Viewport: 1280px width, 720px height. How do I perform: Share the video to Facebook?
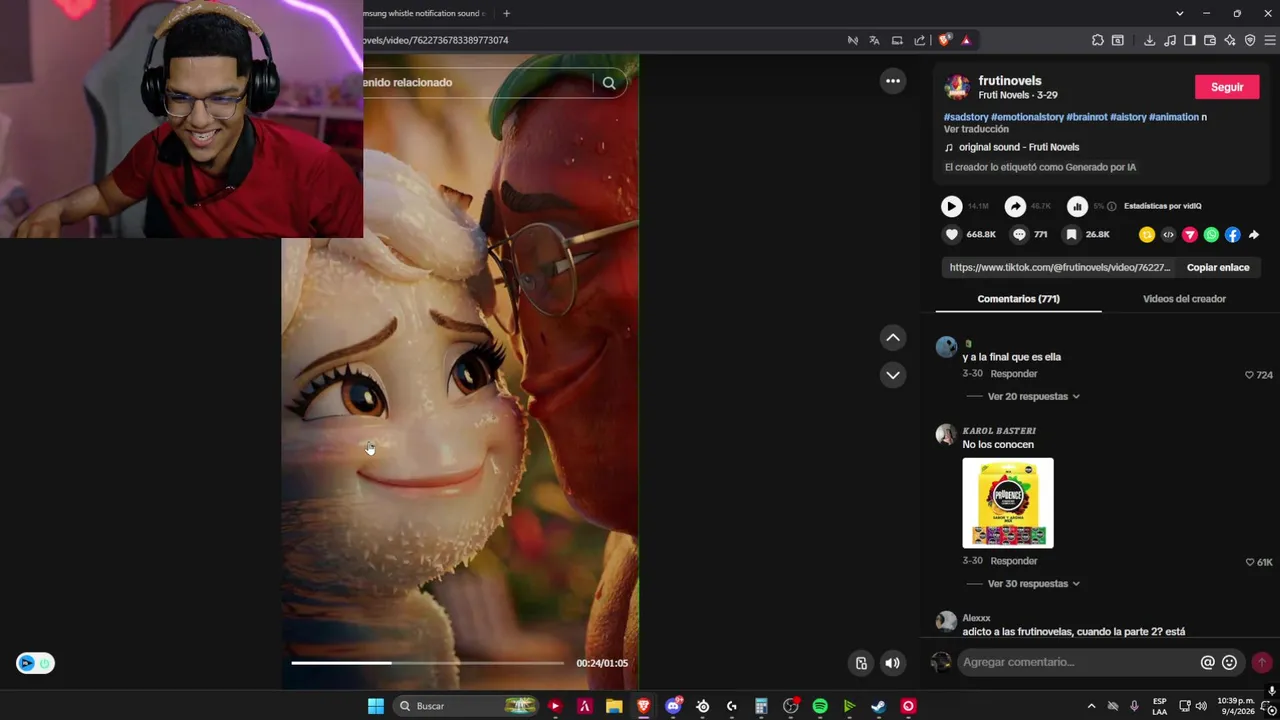1232,235
